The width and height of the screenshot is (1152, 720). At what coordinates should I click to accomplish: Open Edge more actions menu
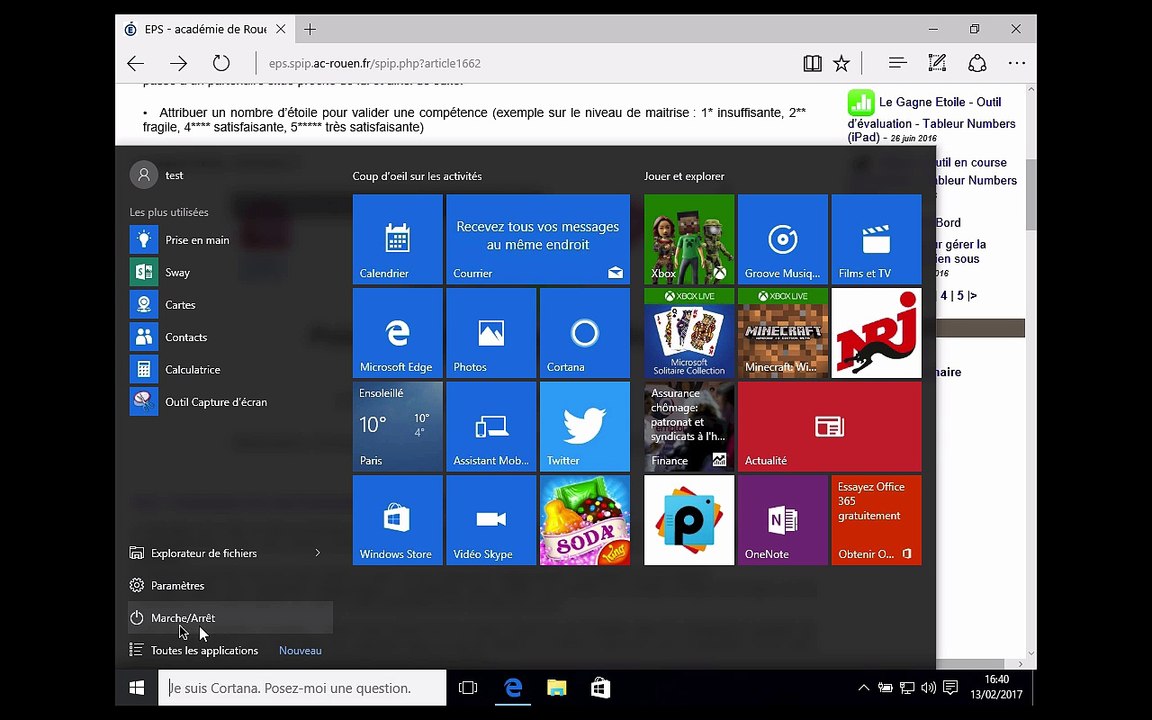tap(1017, 63)
